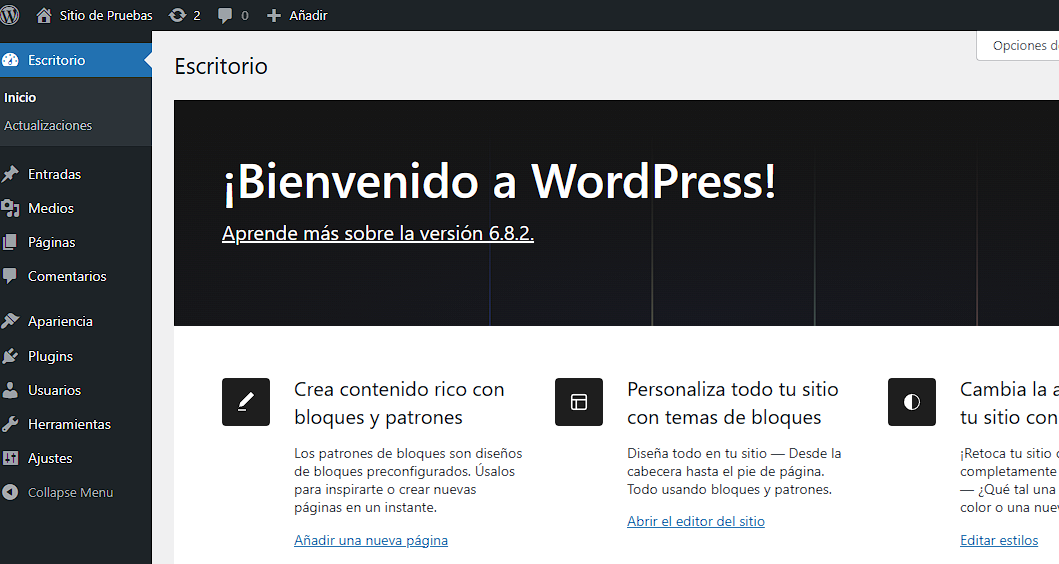Click the Editar estilos link
This screenshot has height=564, width=1059.
pos(998,540)
